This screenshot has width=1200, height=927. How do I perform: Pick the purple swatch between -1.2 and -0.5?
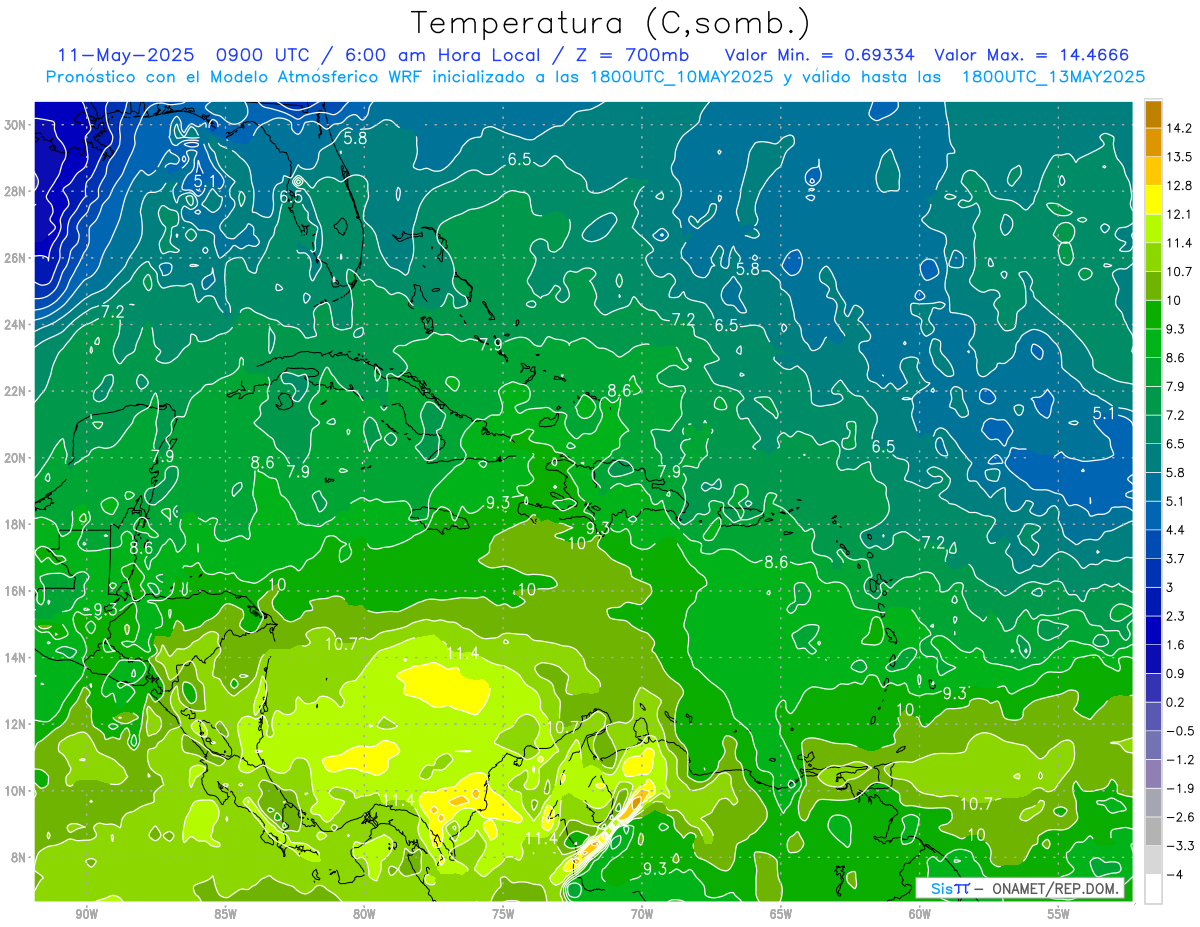click(1153, 745)
